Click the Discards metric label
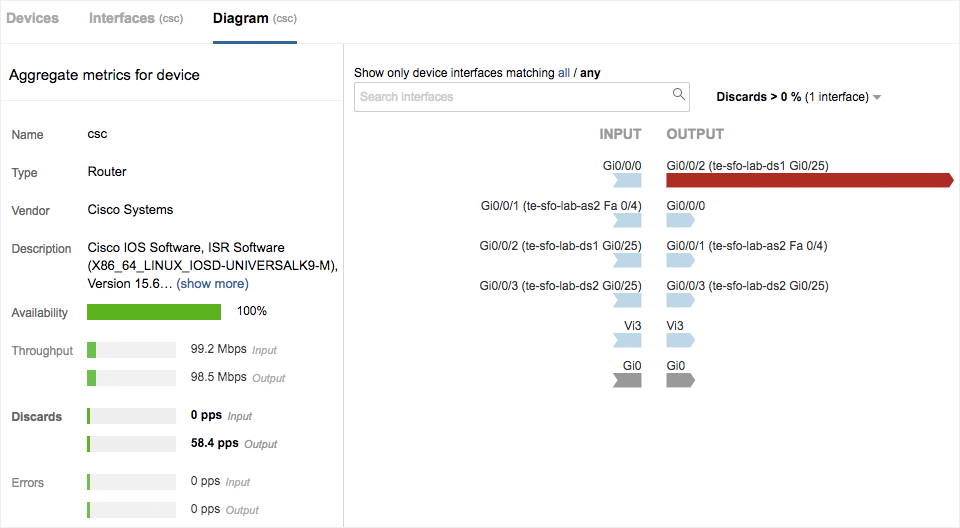 click(x=37, y=417)
